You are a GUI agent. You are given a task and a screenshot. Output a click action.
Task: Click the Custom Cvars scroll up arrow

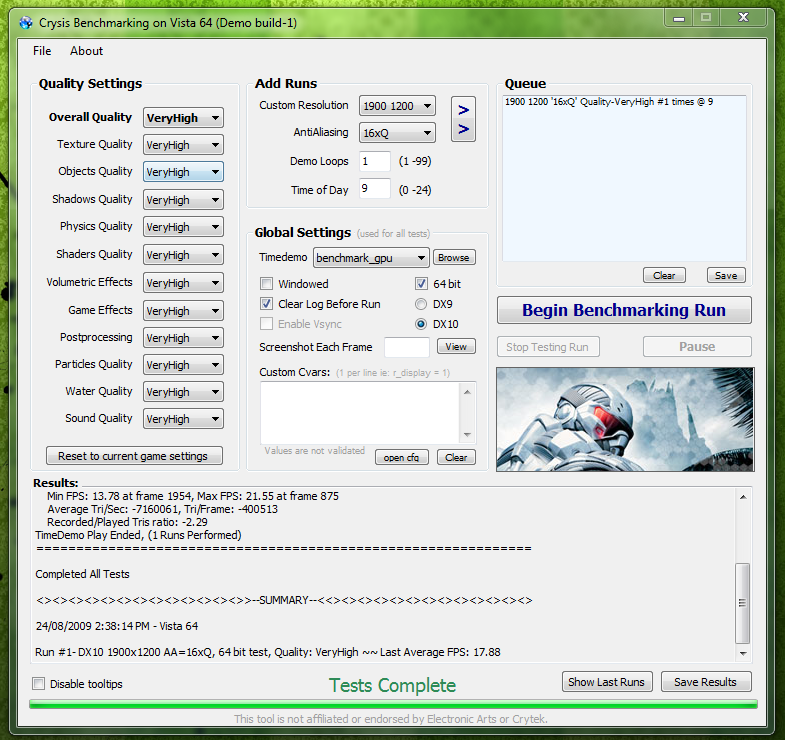467,392
